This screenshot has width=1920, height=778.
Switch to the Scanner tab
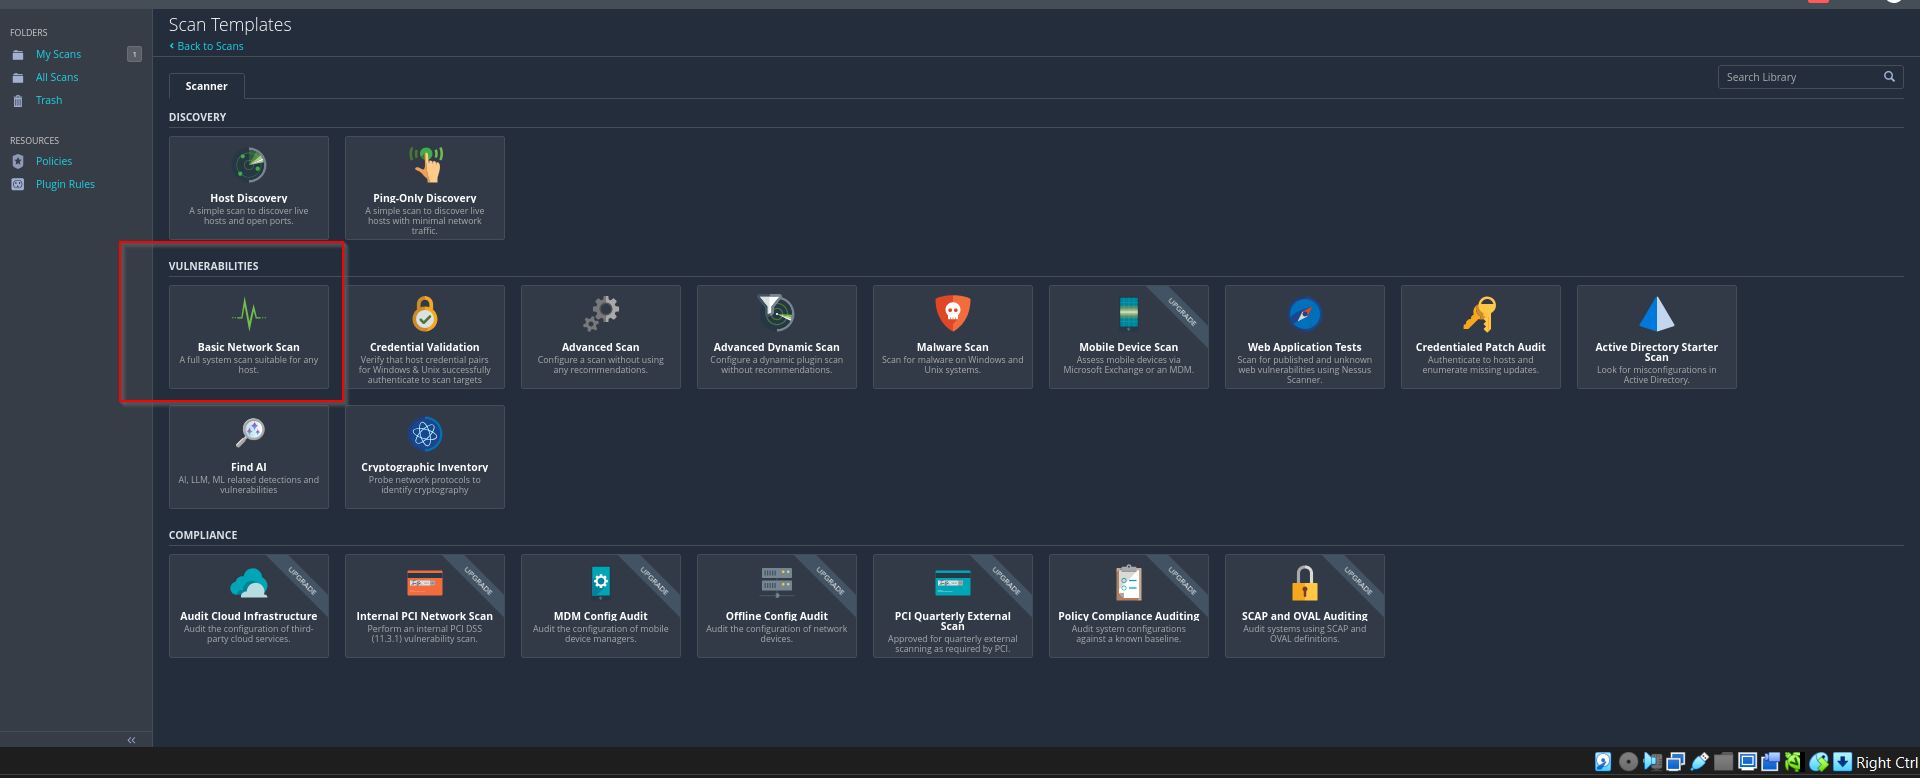click(x=206, y=86)
